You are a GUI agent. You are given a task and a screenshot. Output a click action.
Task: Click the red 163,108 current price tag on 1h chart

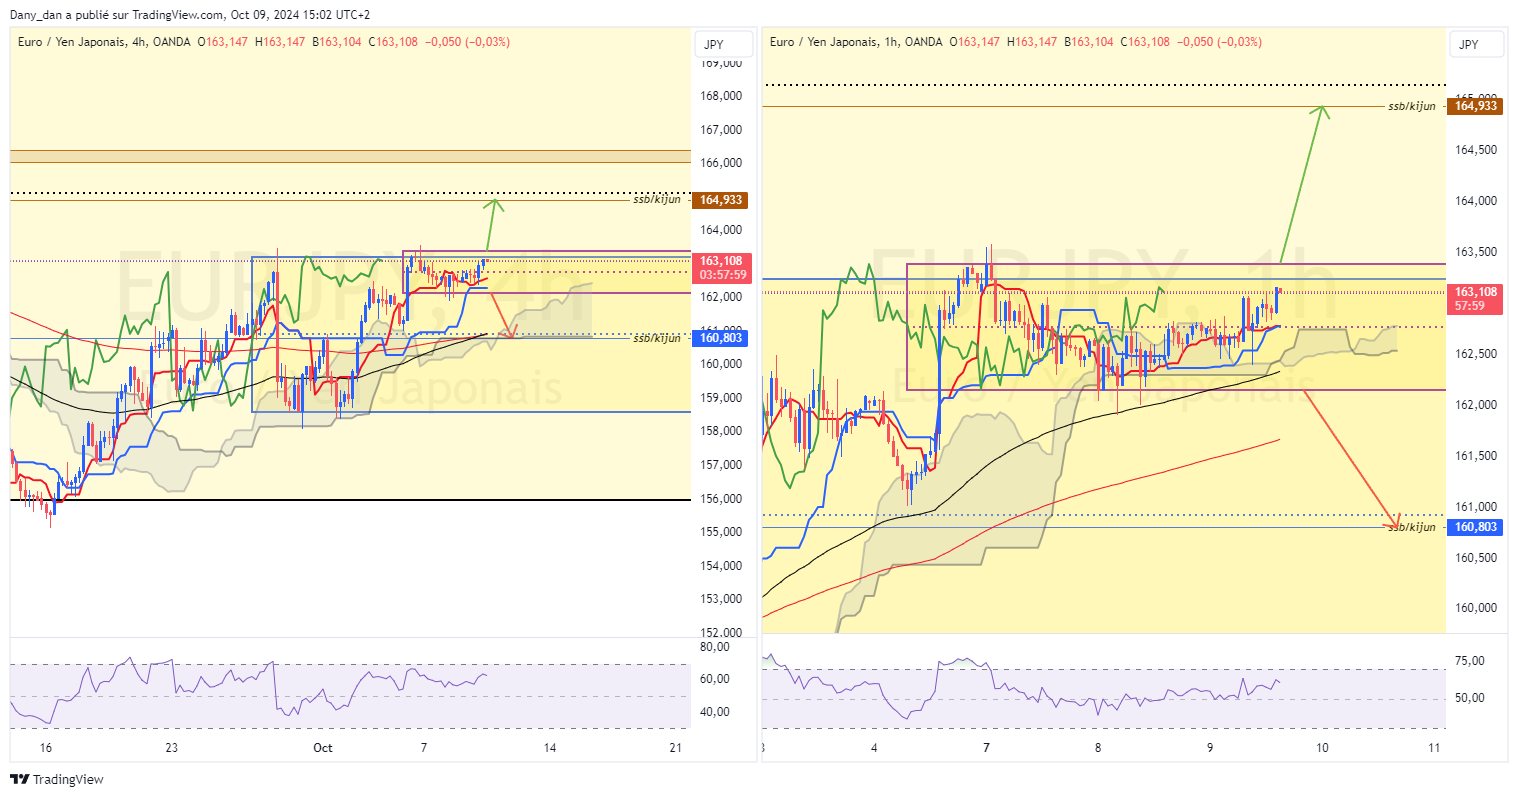(x=1475, y=299)
